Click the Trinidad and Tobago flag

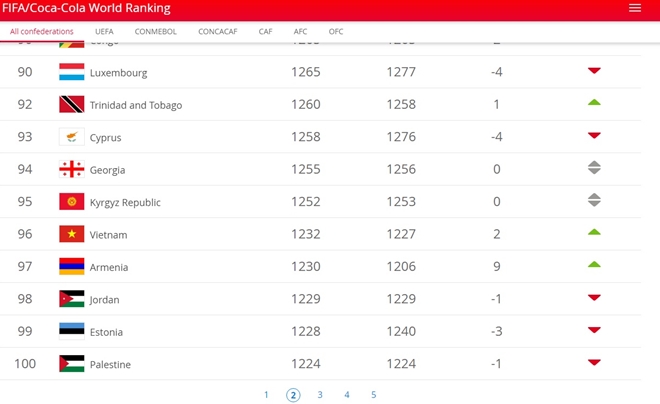[x=72, y=104]
